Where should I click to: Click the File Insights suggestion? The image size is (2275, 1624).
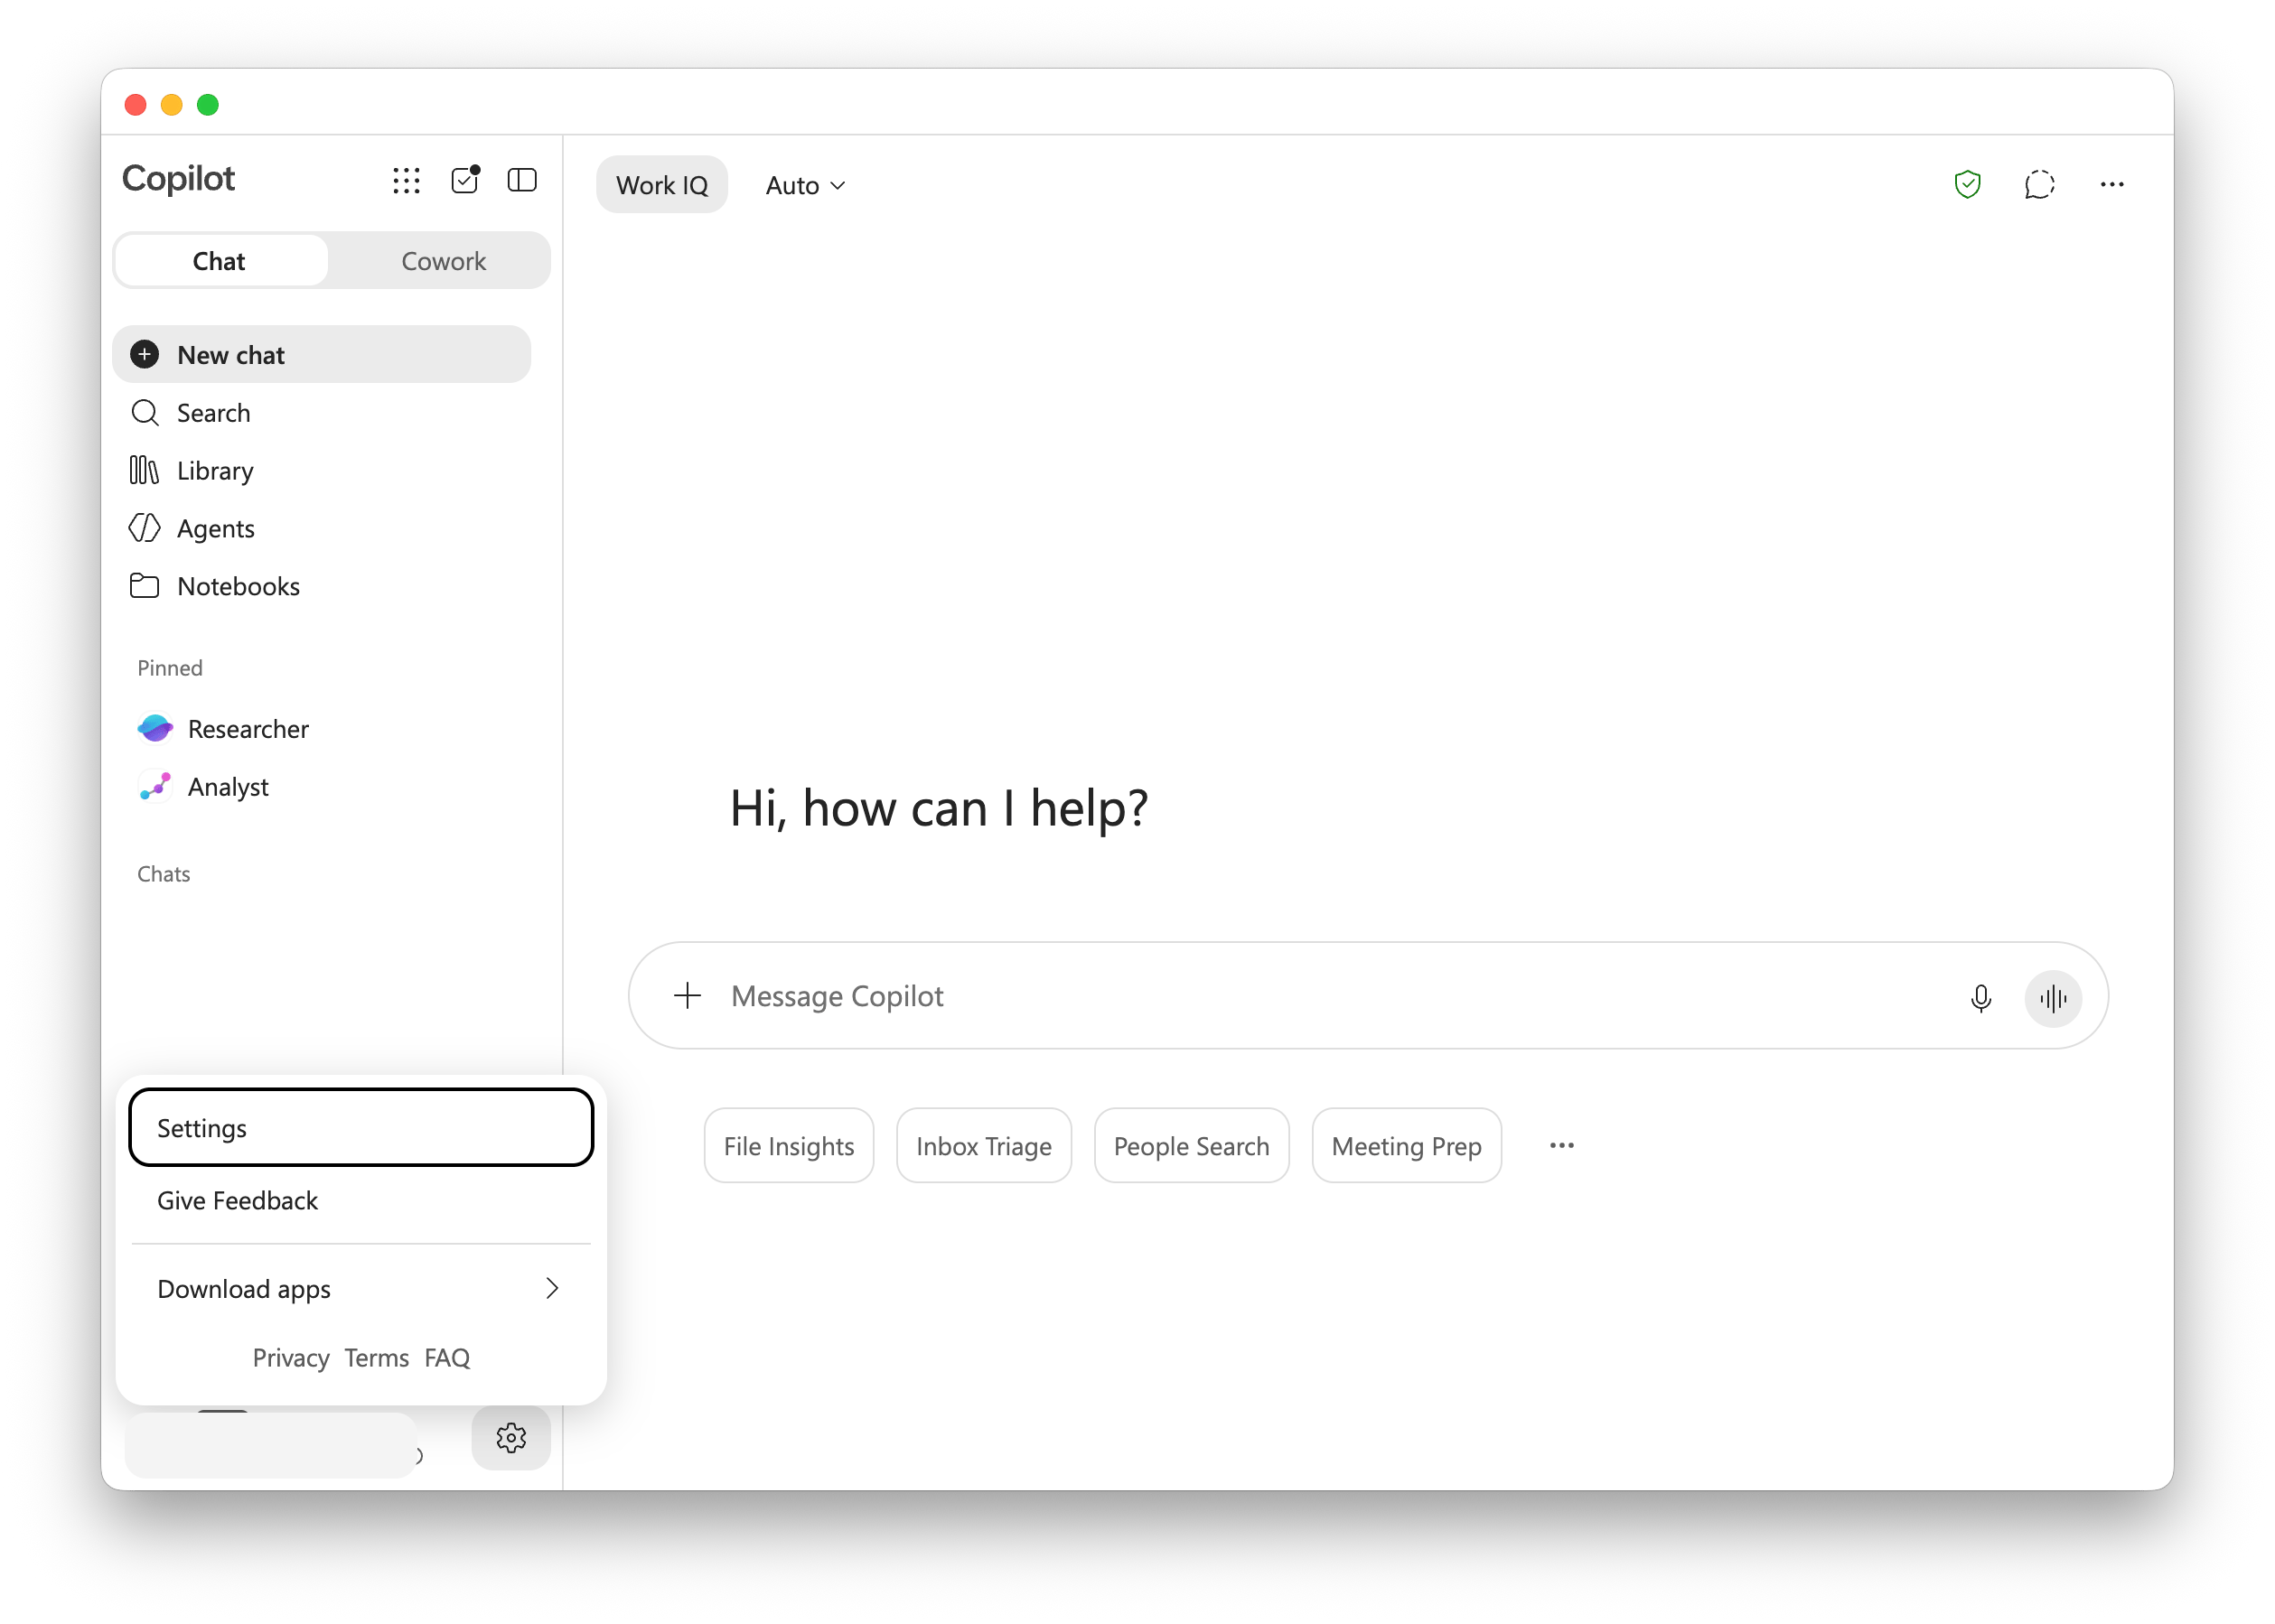pos(788,1146)
